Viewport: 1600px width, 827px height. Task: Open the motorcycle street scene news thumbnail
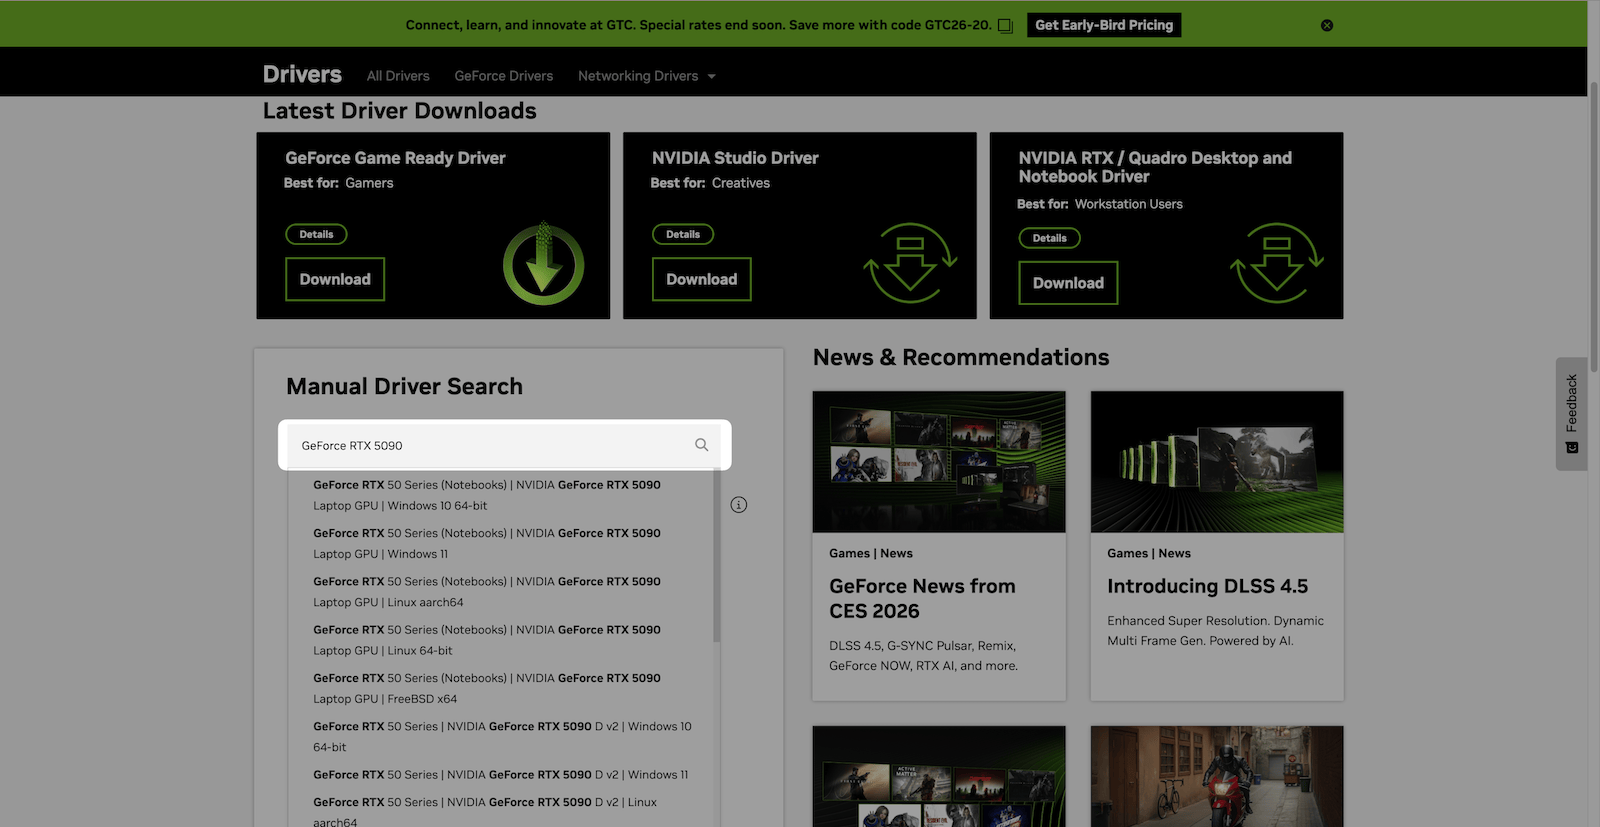tap(1217, 777)
